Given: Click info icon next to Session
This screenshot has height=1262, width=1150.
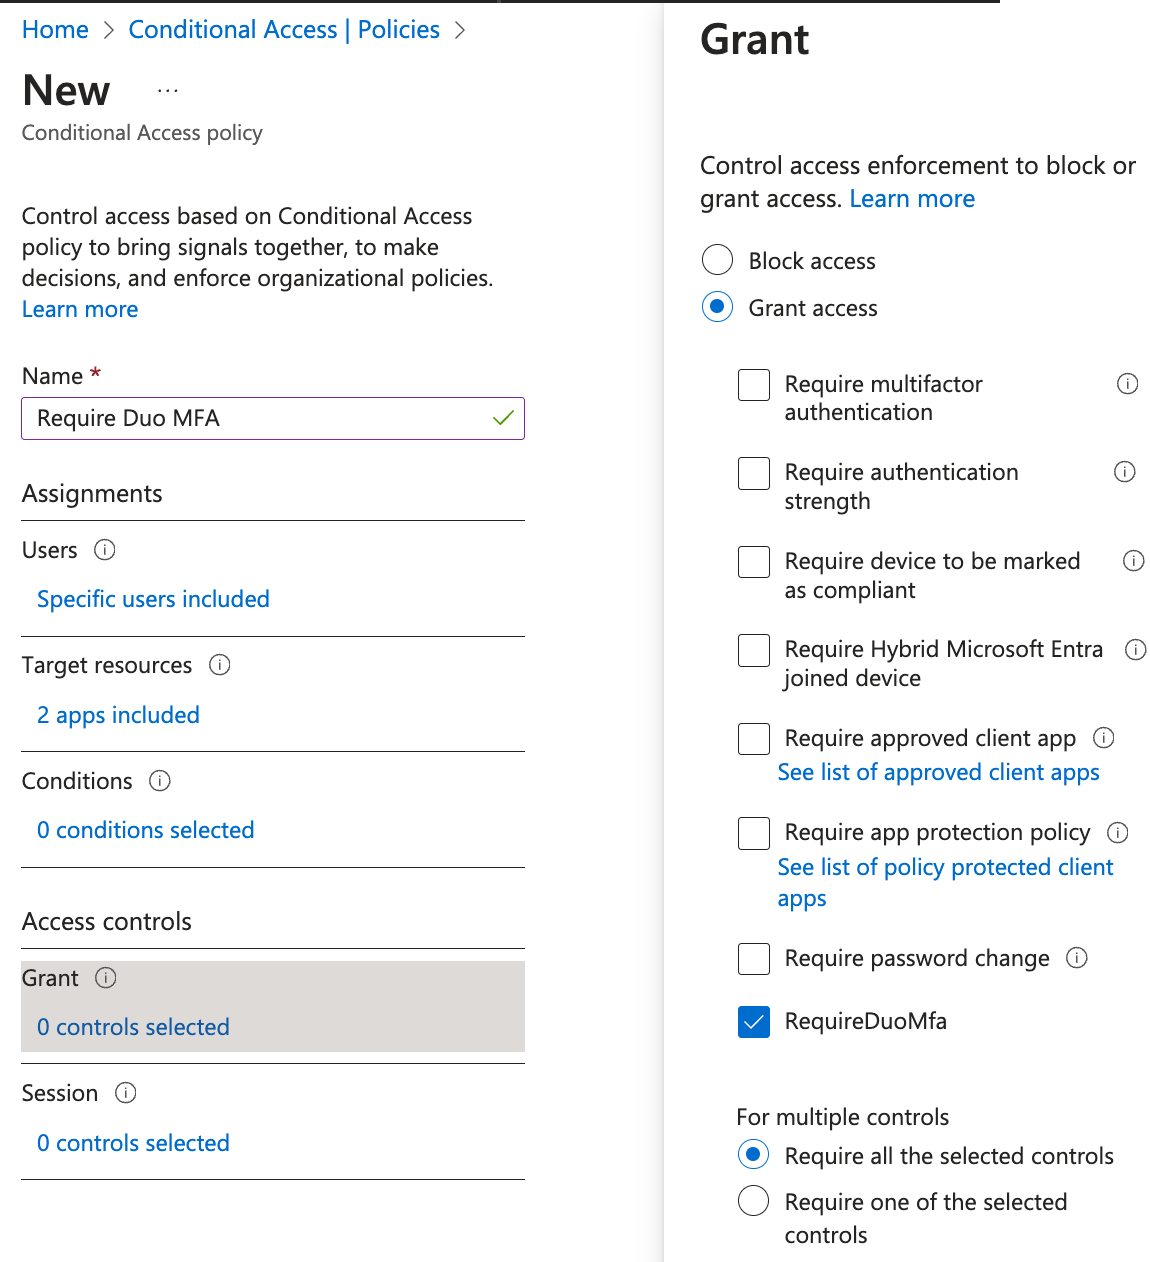Looking at the screenshot, I should [126, 1093].
